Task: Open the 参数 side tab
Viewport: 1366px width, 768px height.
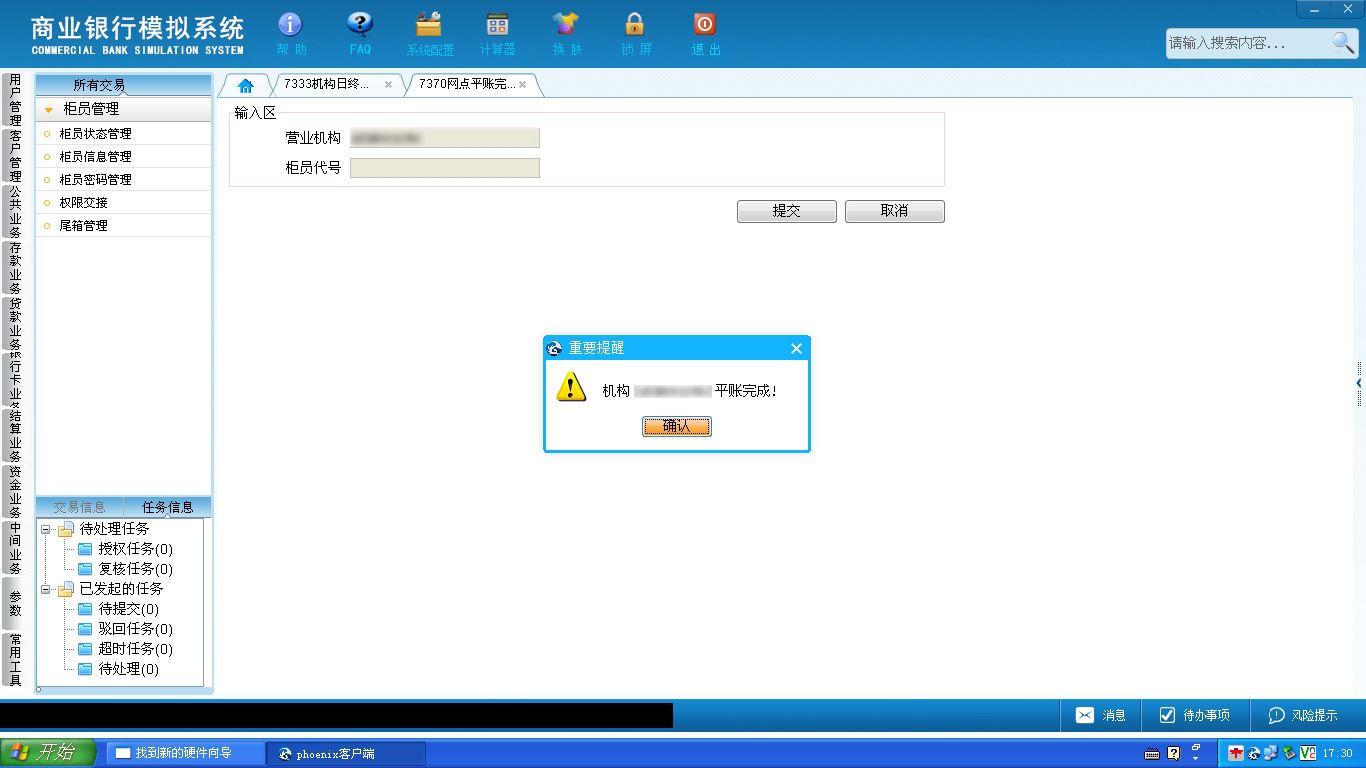Action: pyautogui.click(x=14, y=604)
